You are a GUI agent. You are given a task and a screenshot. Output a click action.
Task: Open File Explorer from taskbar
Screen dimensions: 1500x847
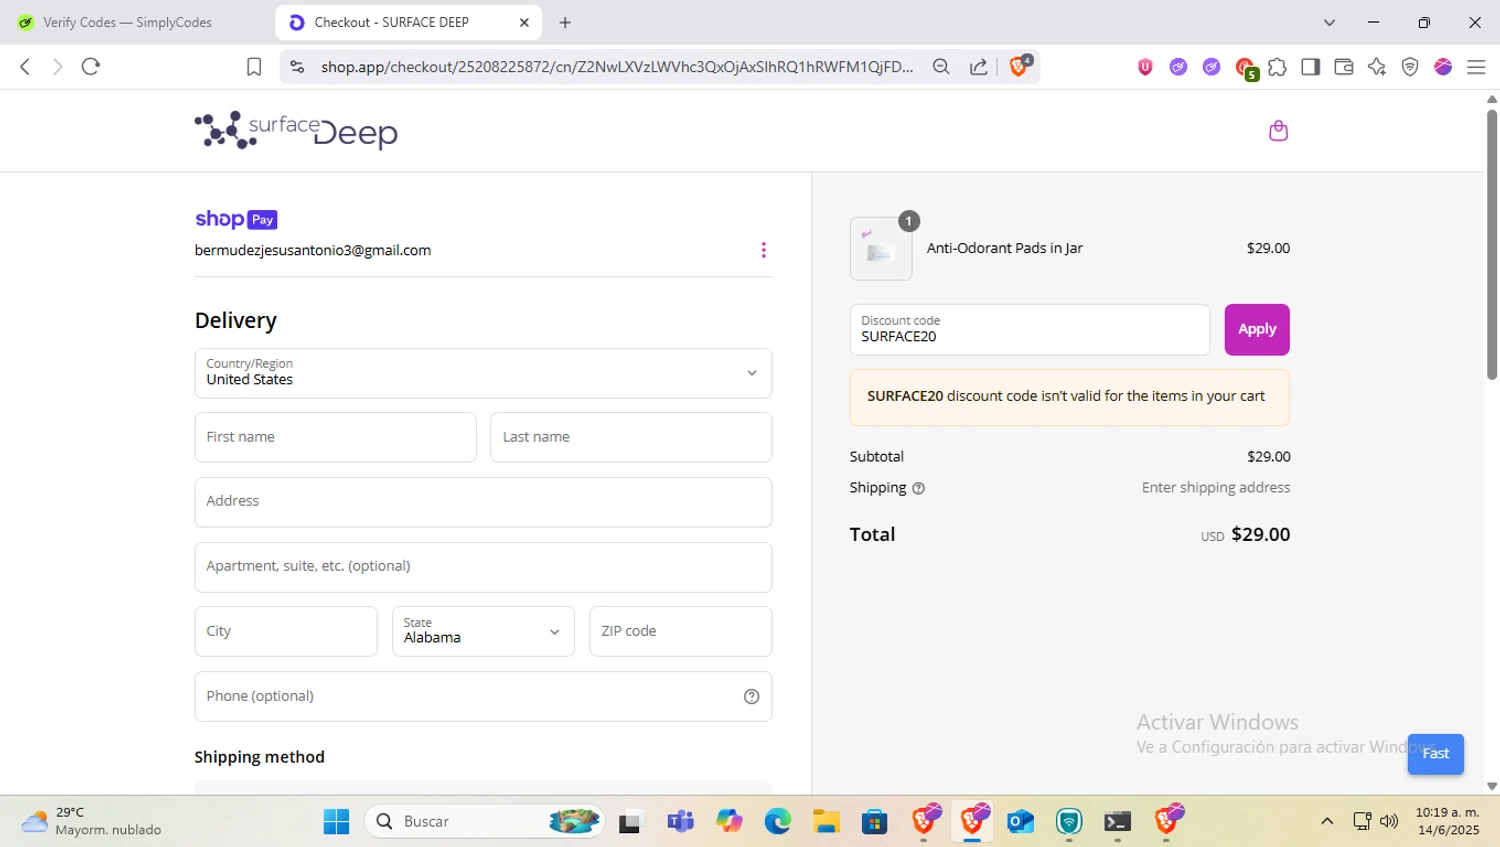(826, 822)
